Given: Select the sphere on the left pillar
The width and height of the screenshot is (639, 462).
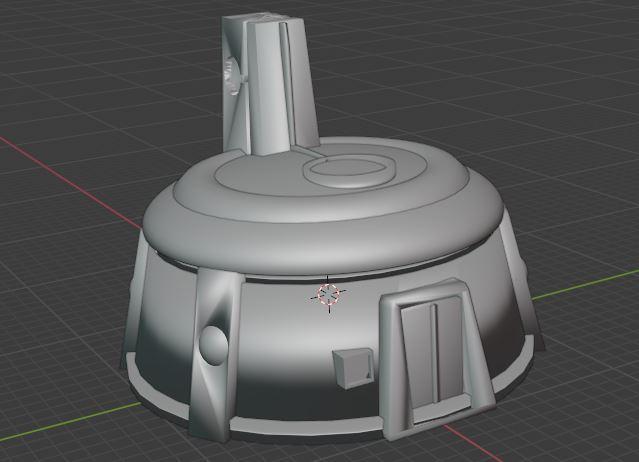Looking at the screenshot, I should coord(213,345).
